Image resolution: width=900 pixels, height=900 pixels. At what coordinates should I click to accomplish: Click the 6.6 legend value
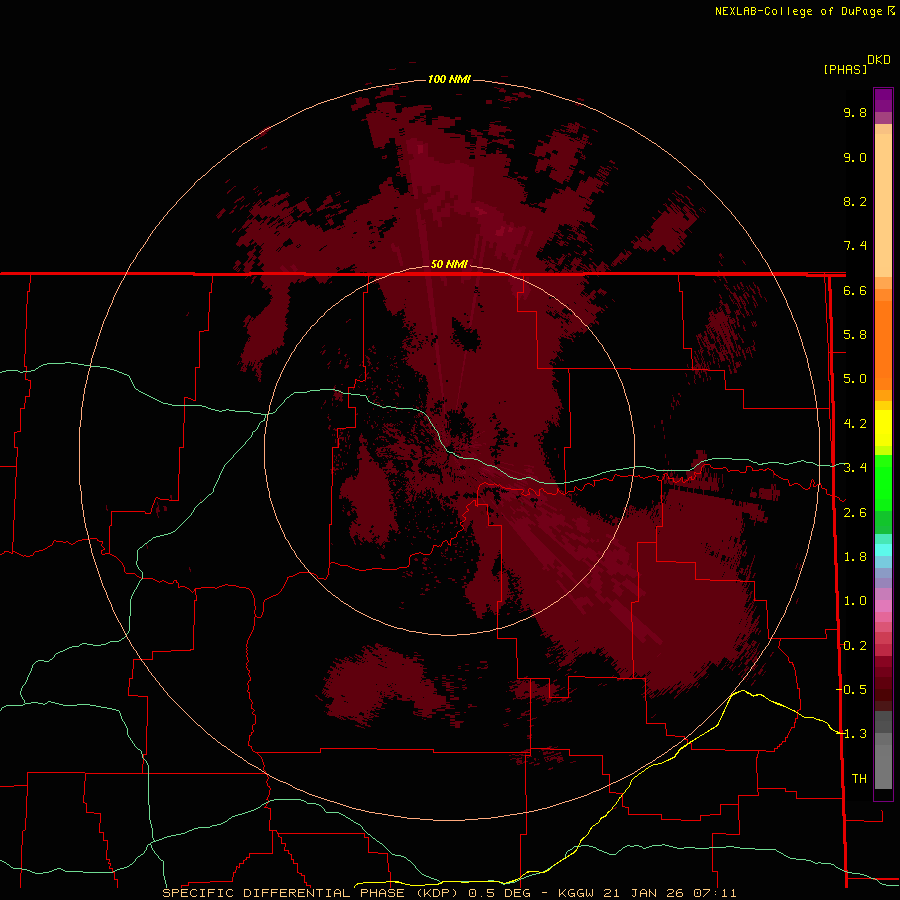tap(855, 291)
